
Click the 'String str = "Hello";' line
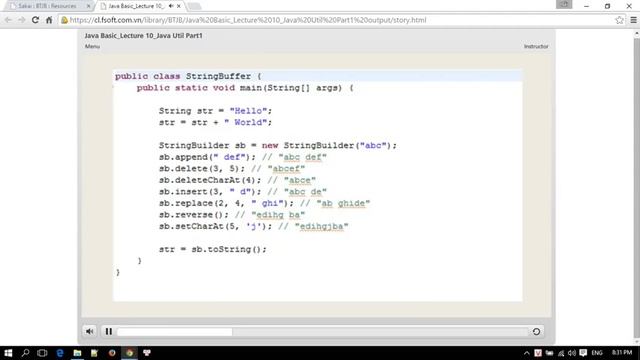[x=215, y=111]
